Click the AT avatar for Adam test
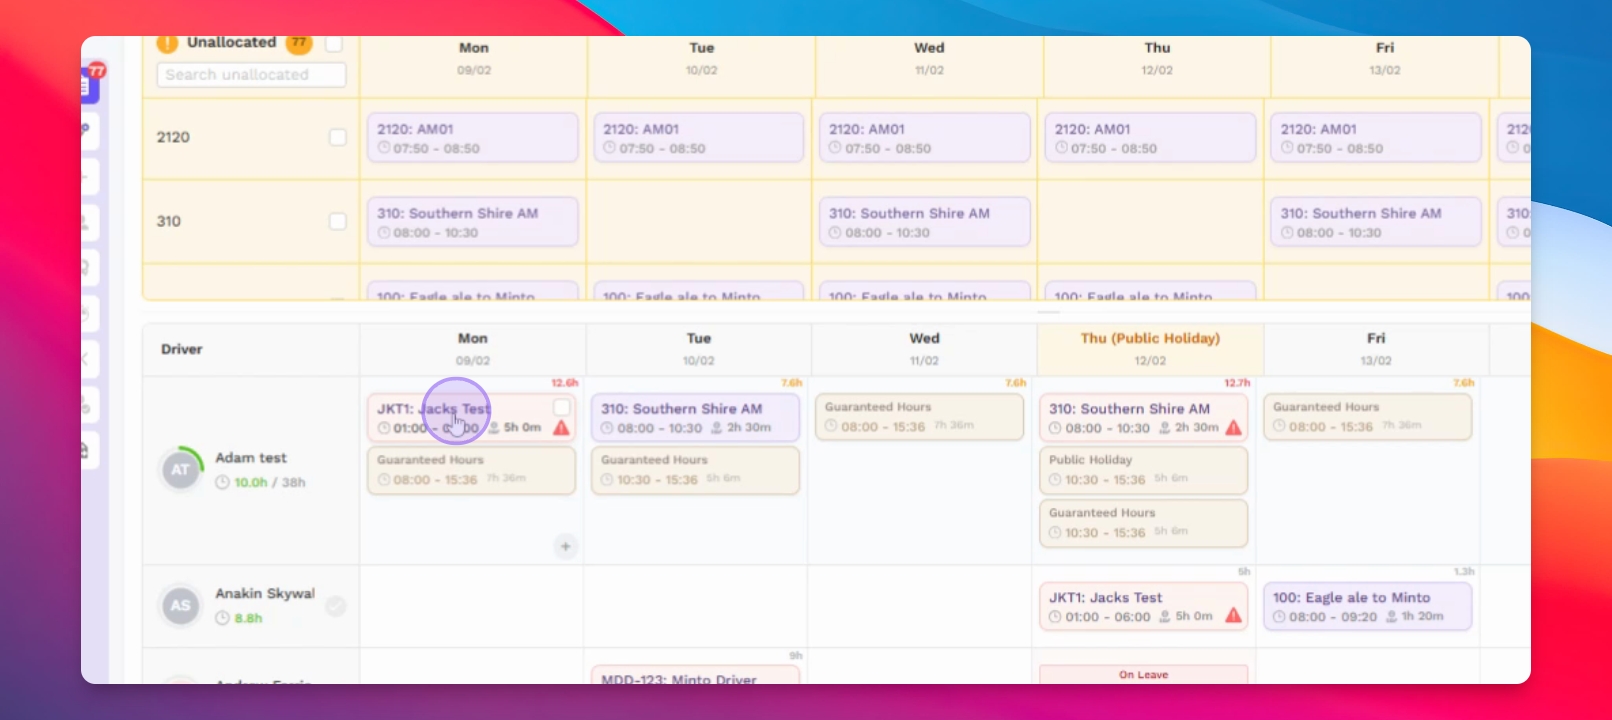Image resolution: width=1612 pixels, height=720 pixels. (181, 469)
